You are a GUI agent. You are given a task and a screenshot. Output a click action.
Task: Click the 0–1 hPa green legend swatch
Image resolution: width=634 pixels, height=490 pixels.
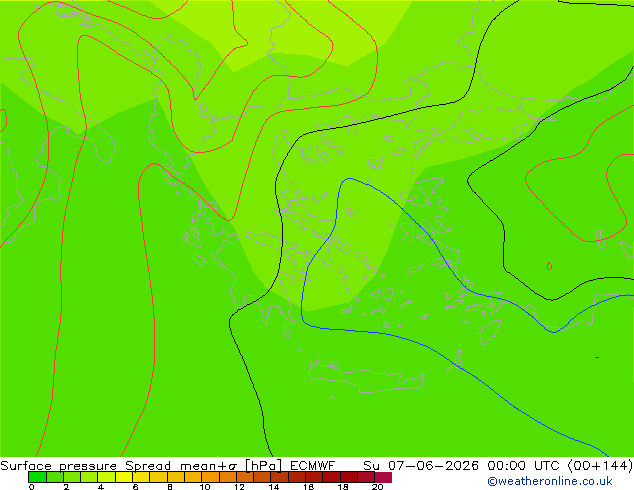[37, 477]
